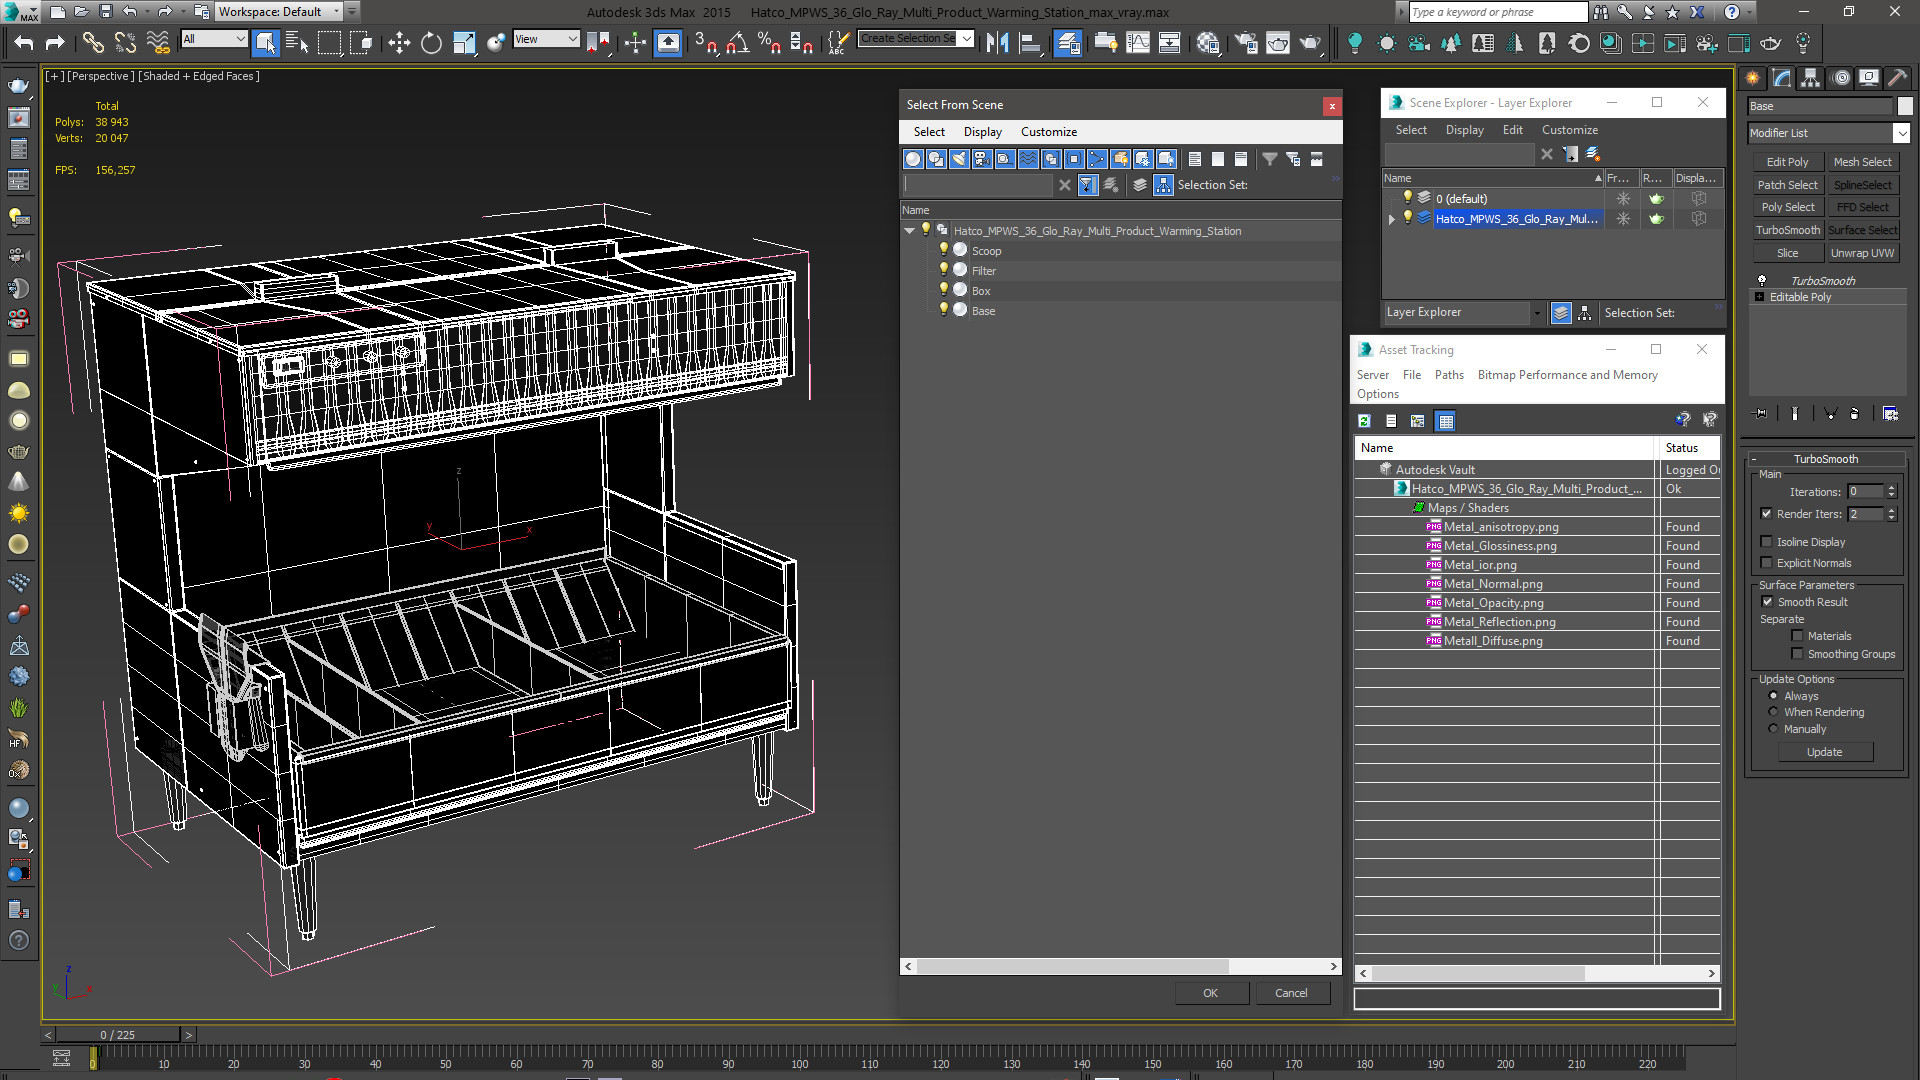Select the When Rendering radio button

tap(1773, 712)
